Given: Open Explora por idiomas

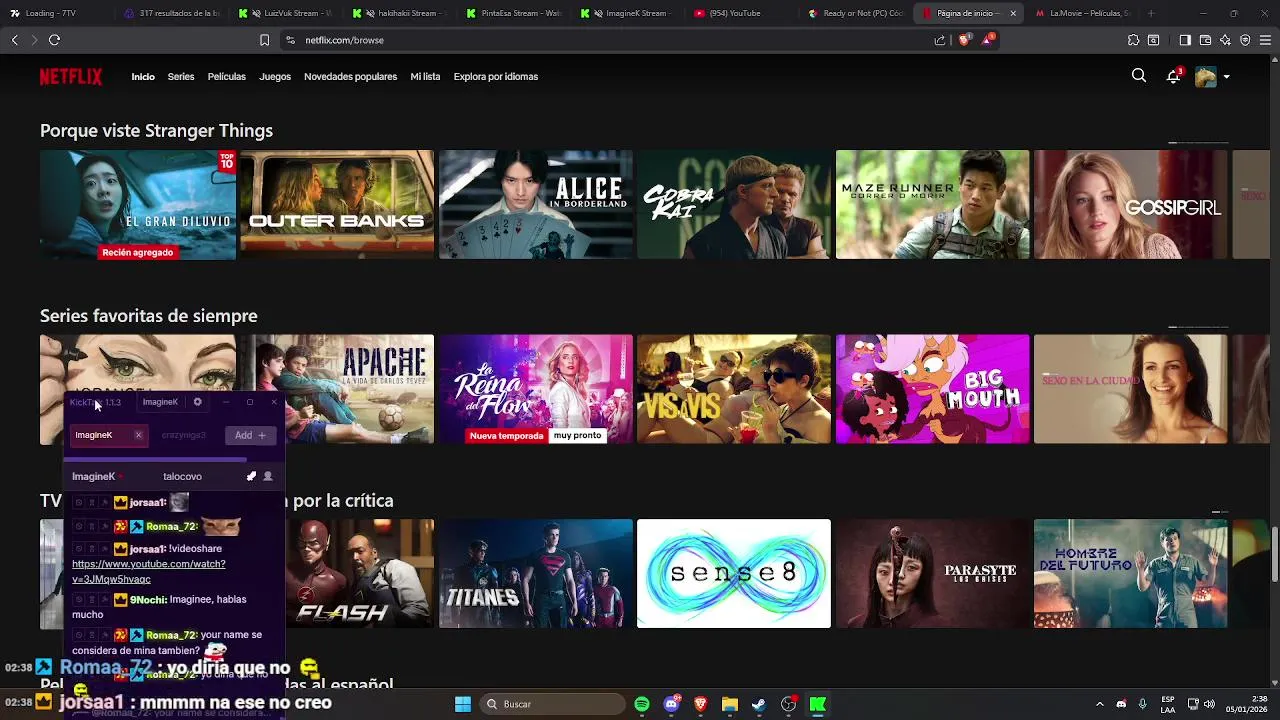Looking at the screenshot, I should click(x=496, y=77).
